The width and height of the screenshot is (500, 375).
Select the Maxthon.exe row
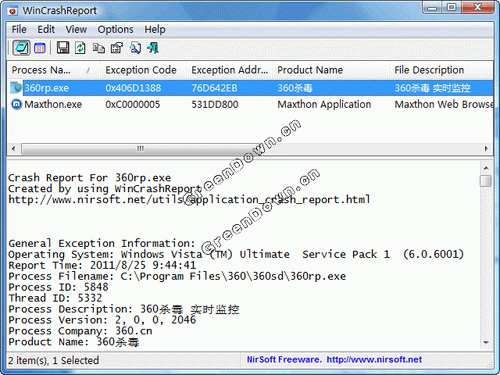(250, 104)
